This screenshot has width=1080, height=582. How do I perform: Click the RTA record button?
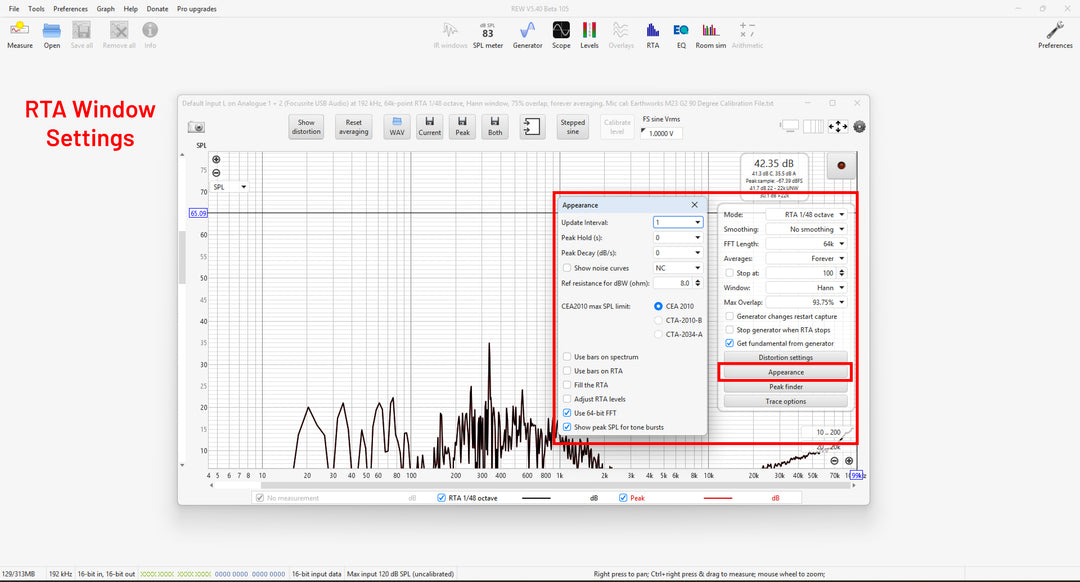click(841, 166)
